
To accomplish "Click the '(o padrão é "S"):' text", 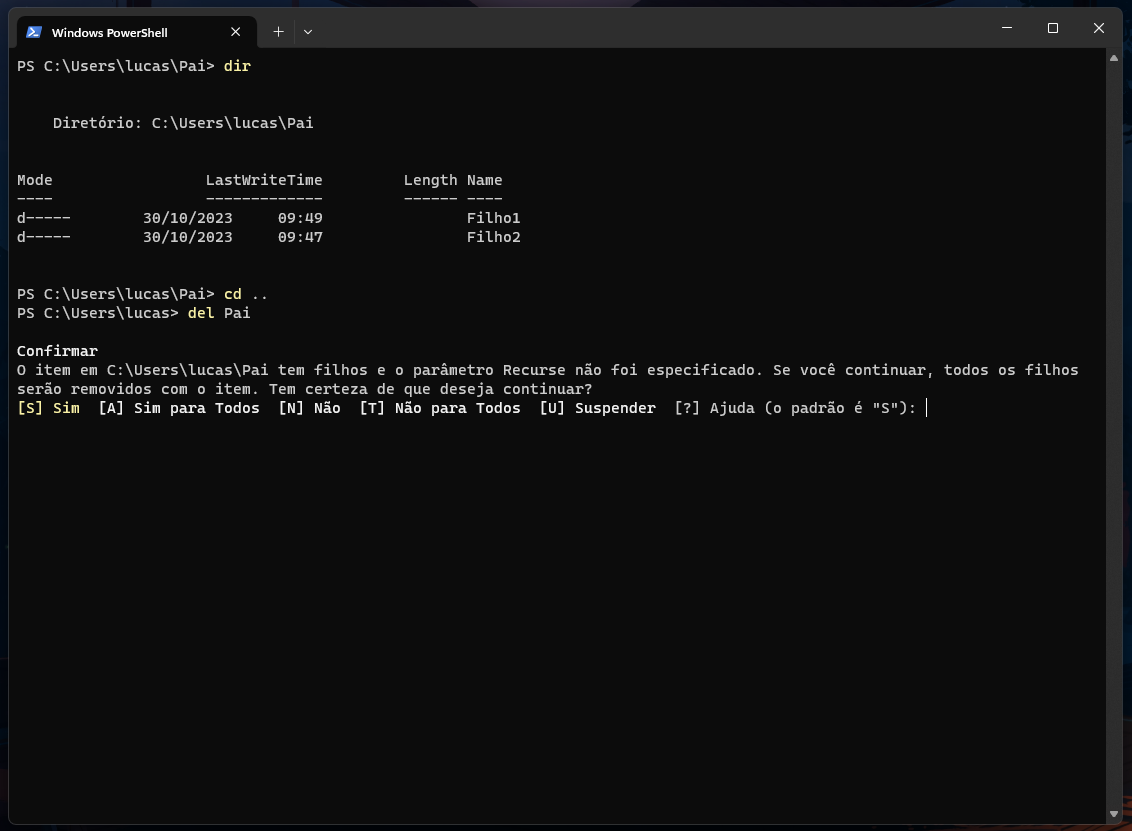I will click(x=840, y=408).
